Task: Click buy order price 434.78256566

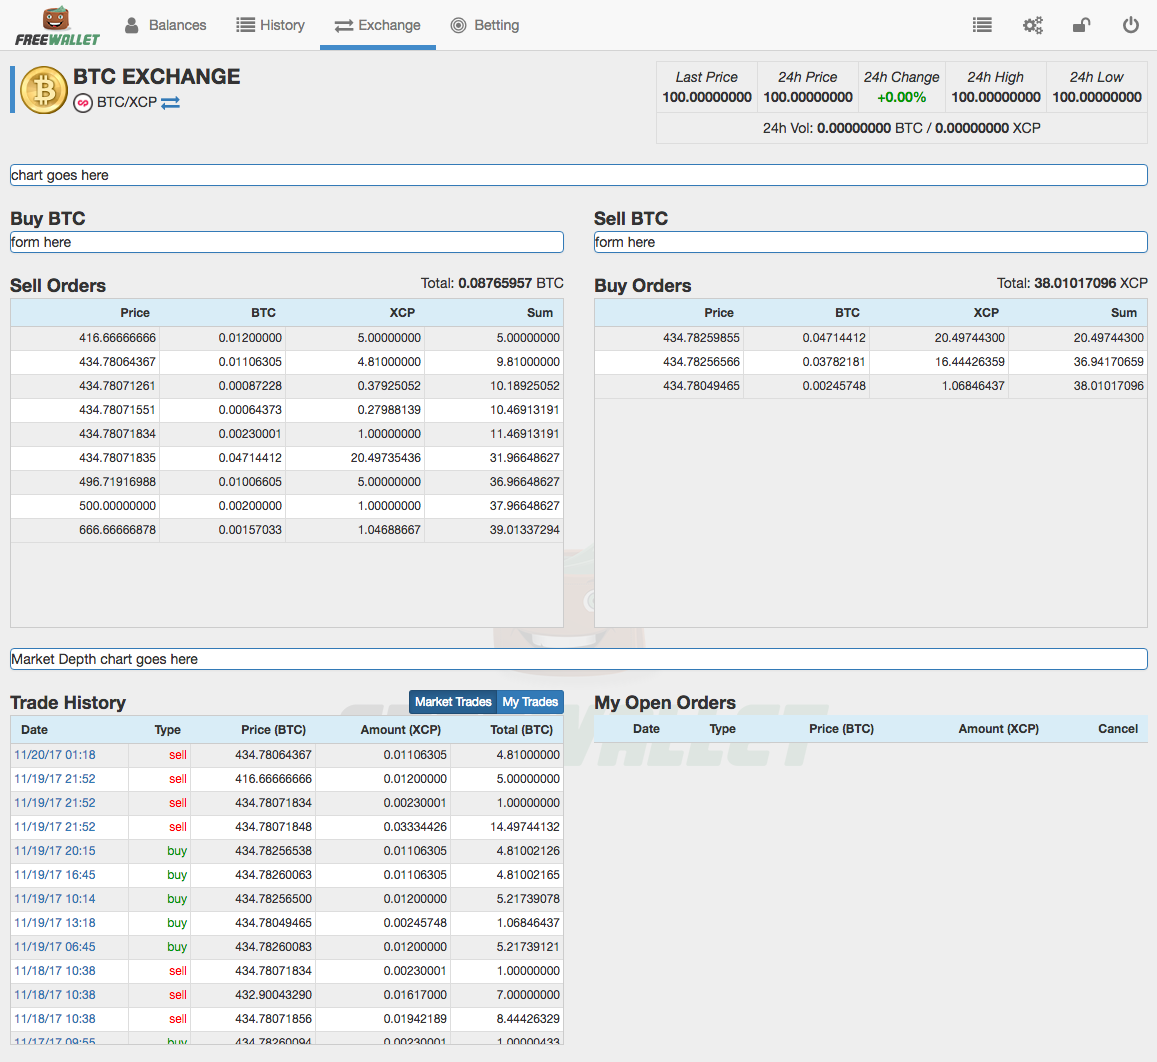Action: tap(701, 362)
